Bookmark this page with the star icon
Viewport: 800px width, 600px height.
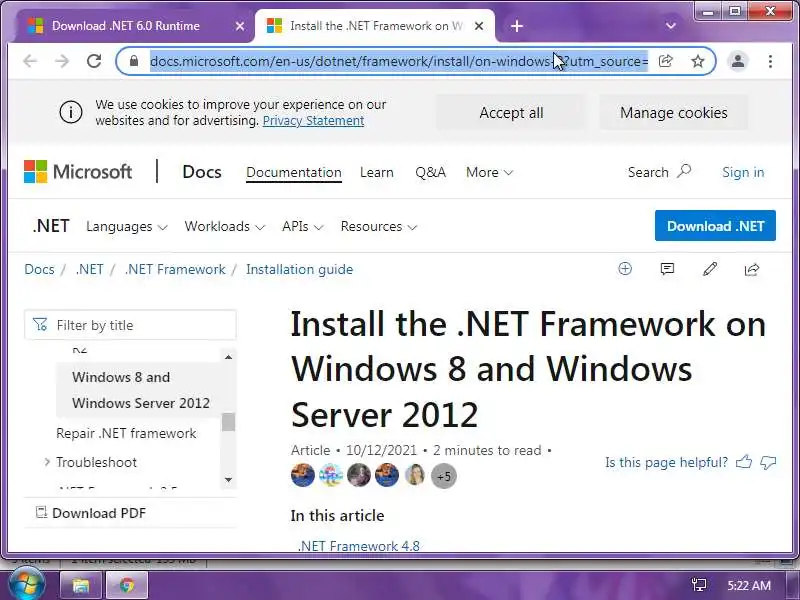point(697,61)
